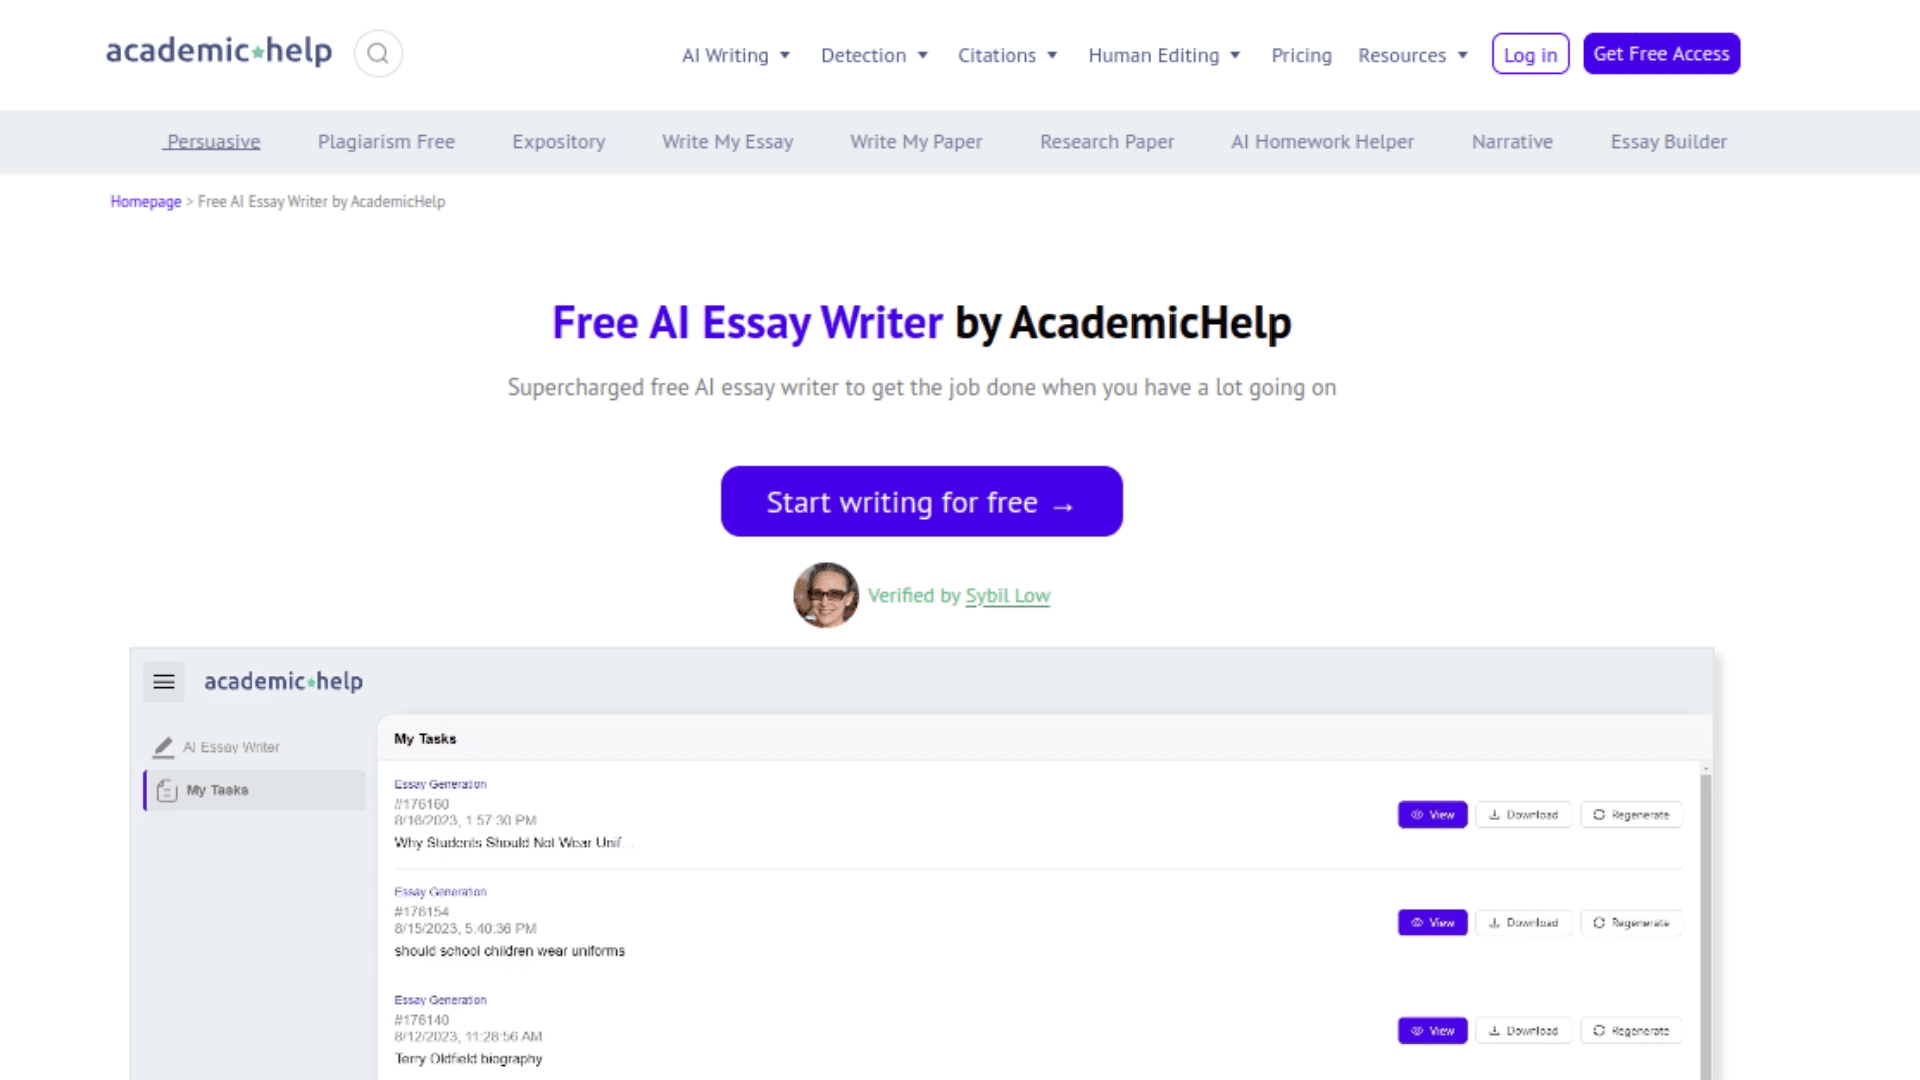The height and width of the screenshot is (1080, 1920).
Task: Click the hamburger menu icon in app
Action: click(x=164, y=680)
